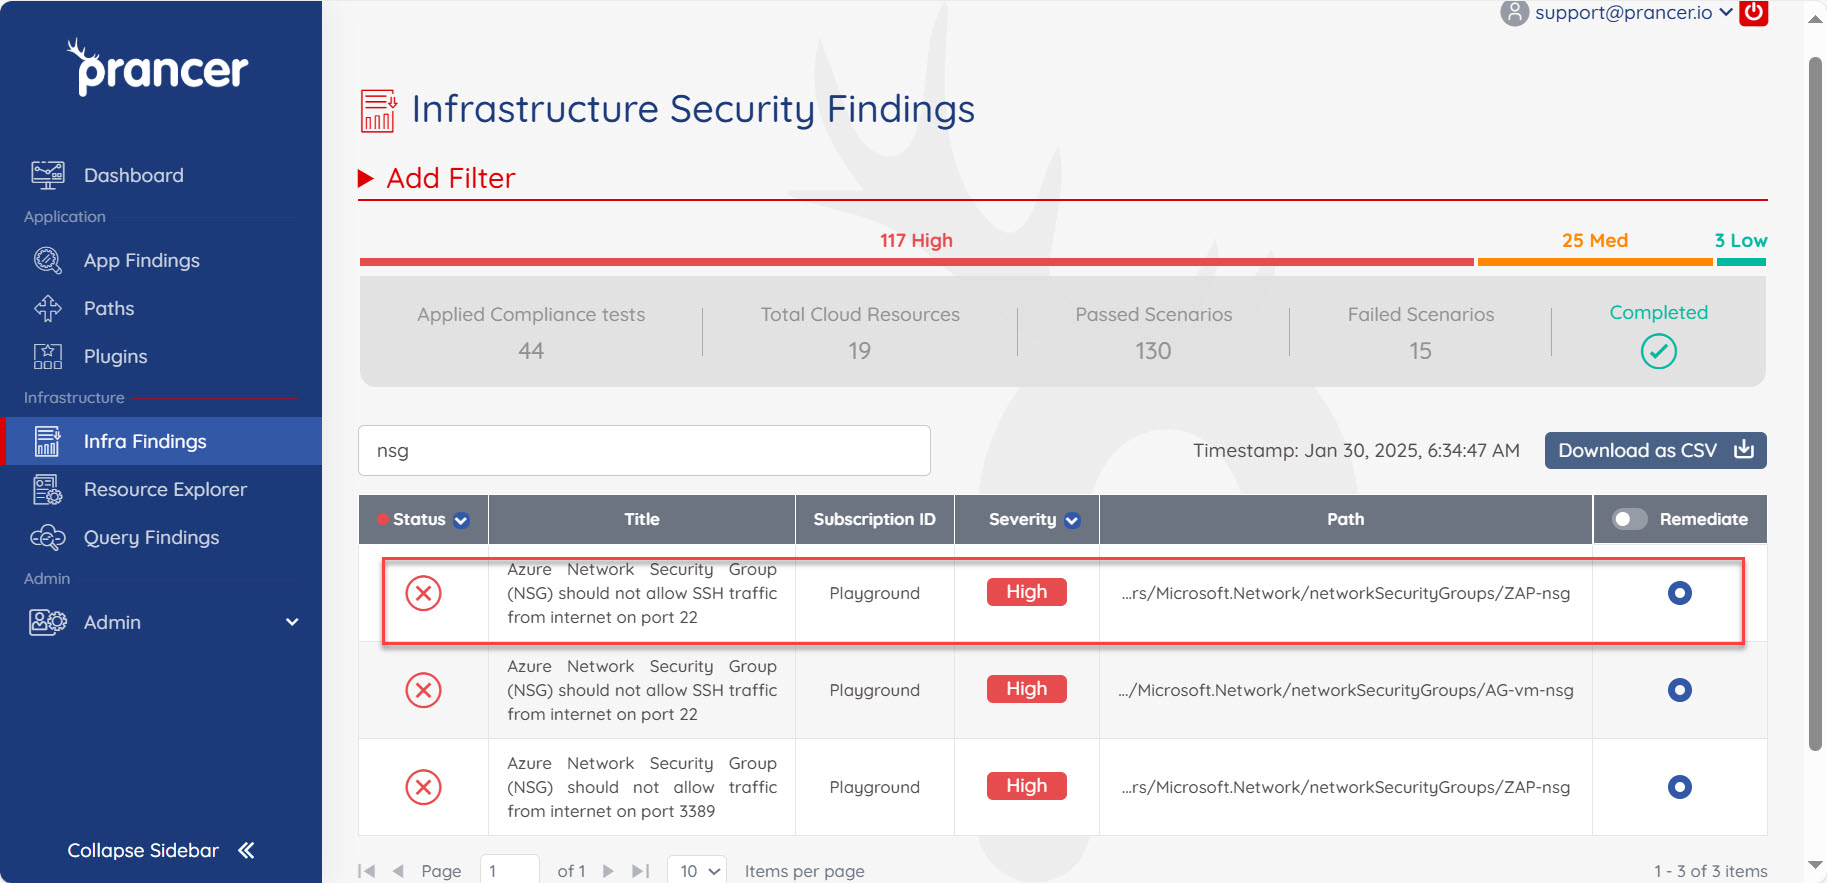This screenshot has width=1827, height=883.
Task: Click the vertical page scrollbar
Action: [x=1816, y=403]
